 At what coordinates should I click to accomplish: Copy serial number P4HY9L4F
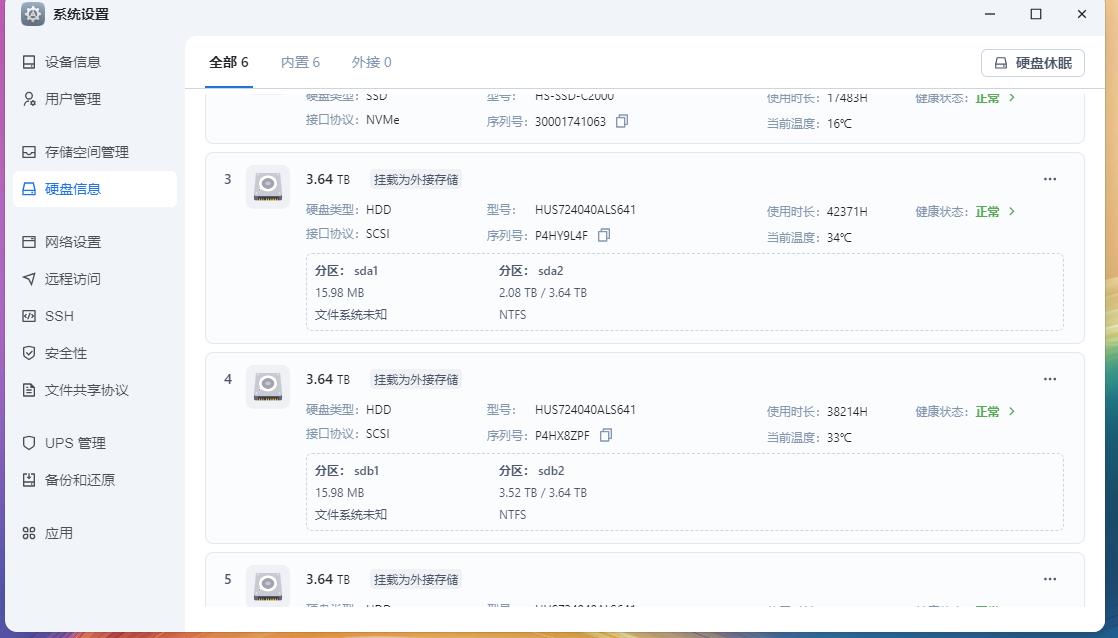(604, 235)
